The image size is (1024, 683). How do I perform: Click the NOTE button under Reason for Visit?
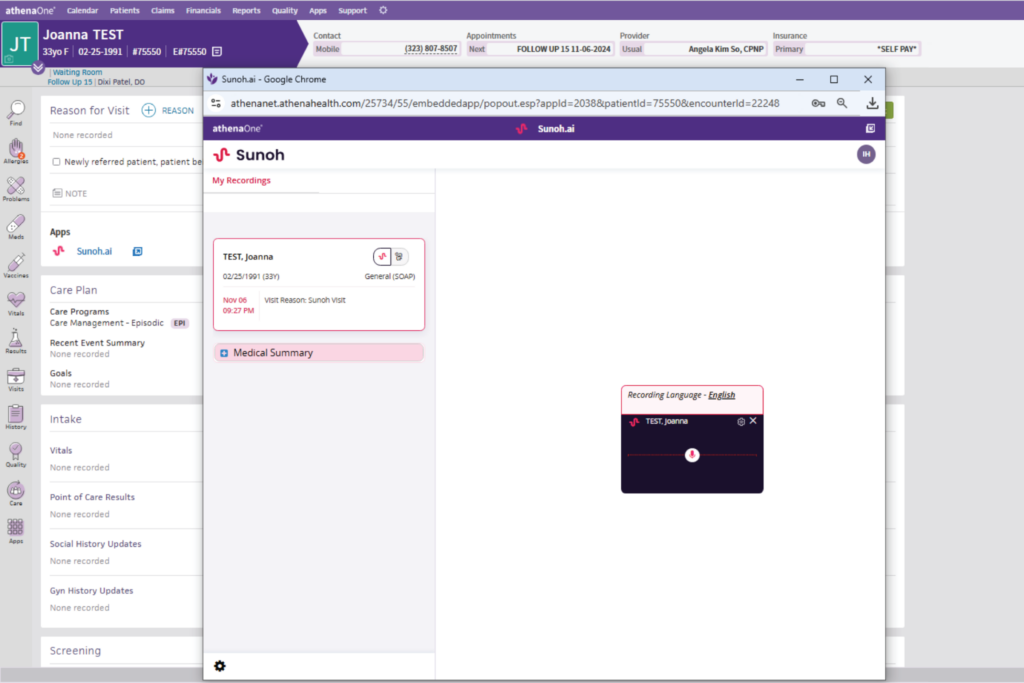click(x=70, y=193)
